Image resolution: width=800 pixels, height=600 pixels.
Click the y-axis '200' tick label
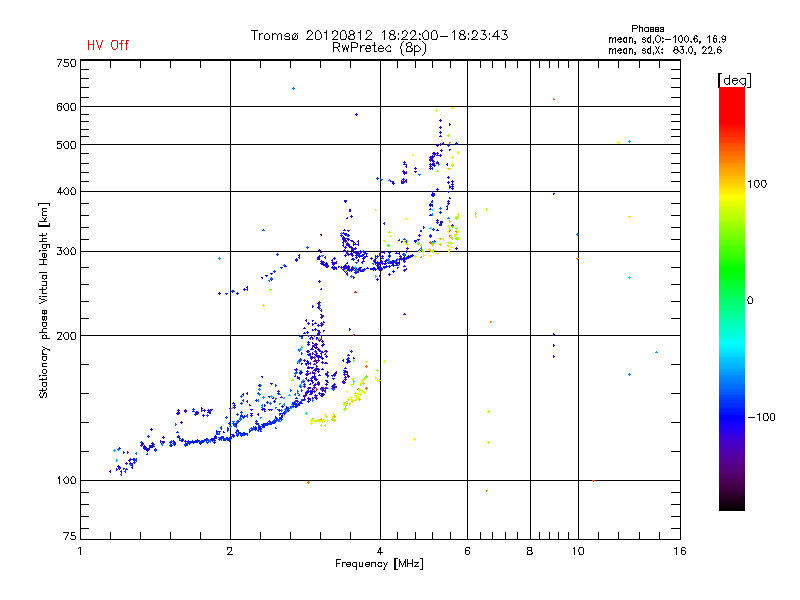(66, 336)
